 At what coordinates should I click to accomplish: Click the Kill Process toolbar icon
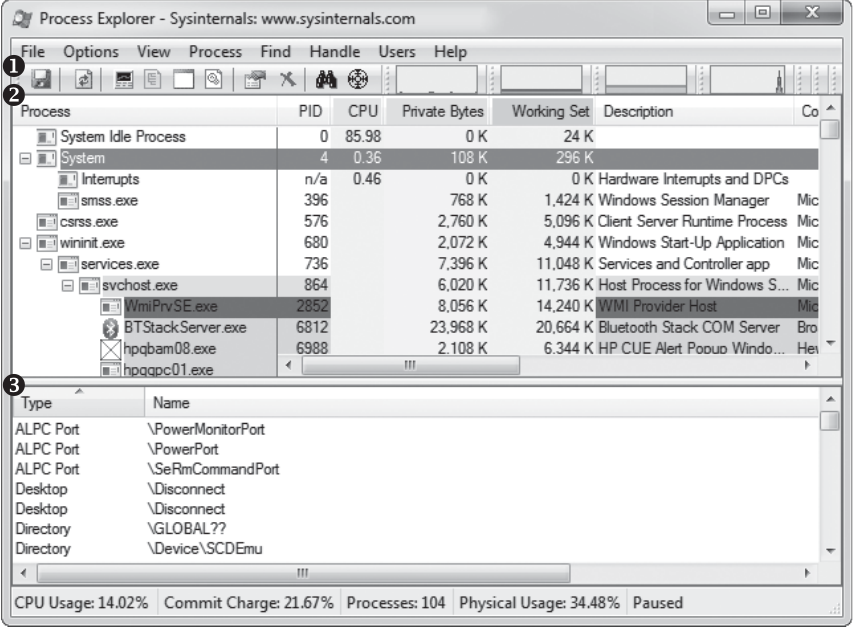288,79
